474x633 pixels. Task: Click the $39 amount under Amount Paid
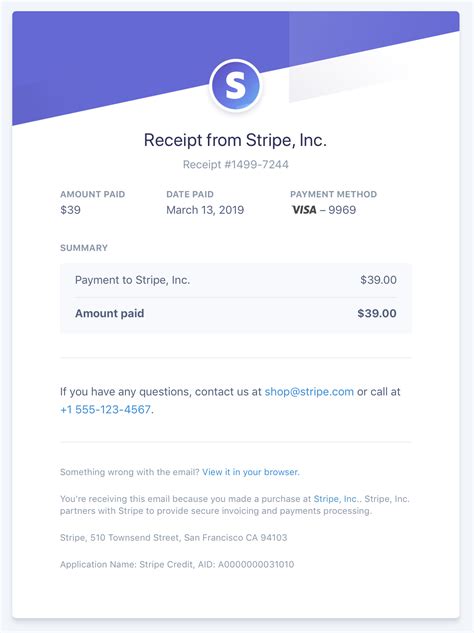tap(70, 210)
